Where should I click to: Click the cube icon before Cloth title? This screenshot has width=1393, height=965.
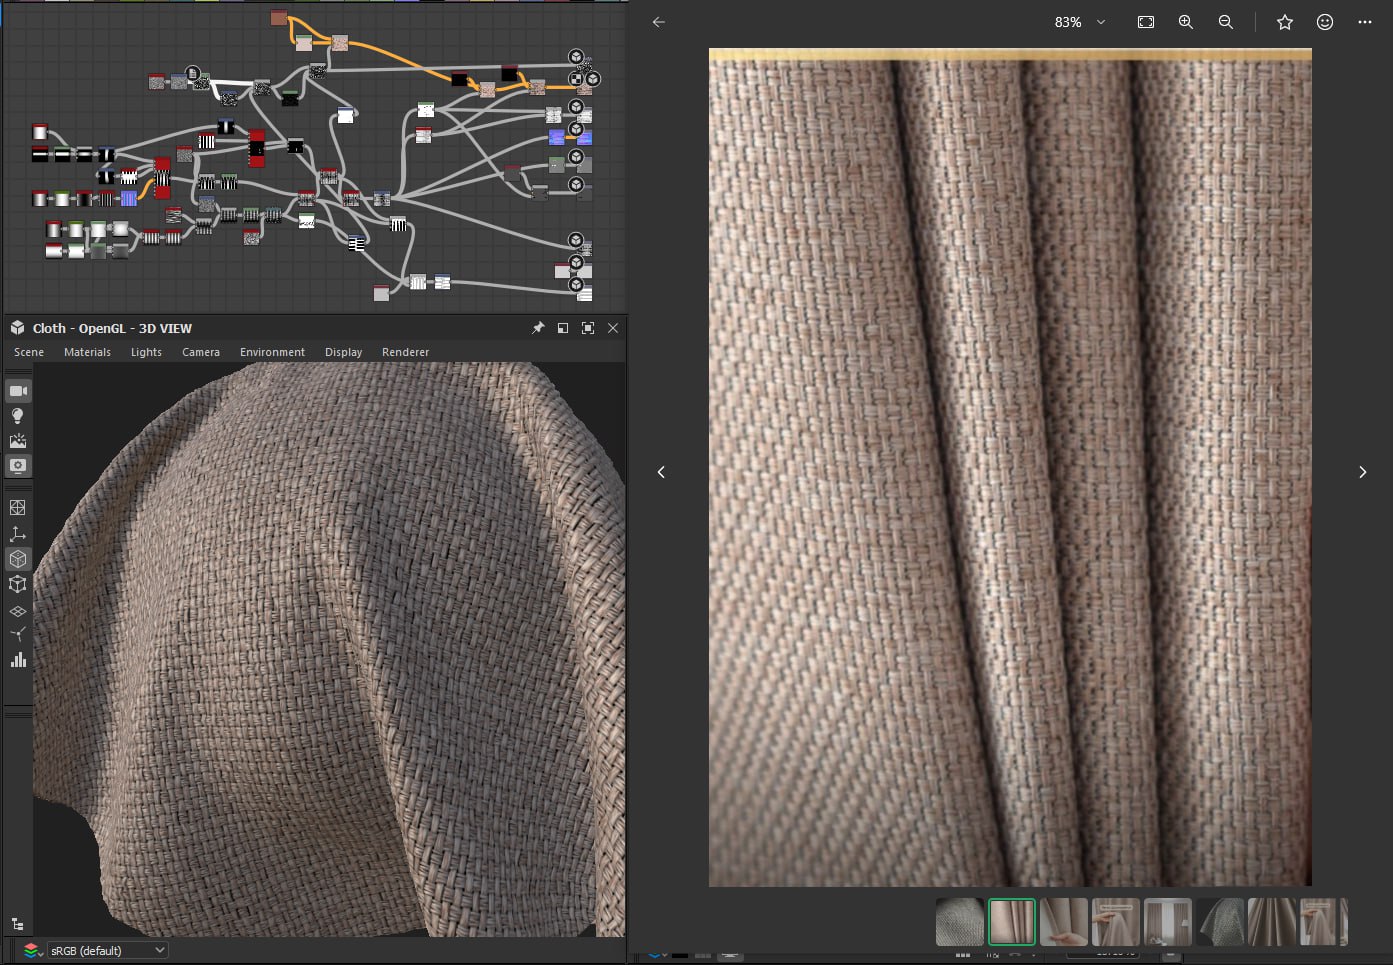tap(17, 328)
